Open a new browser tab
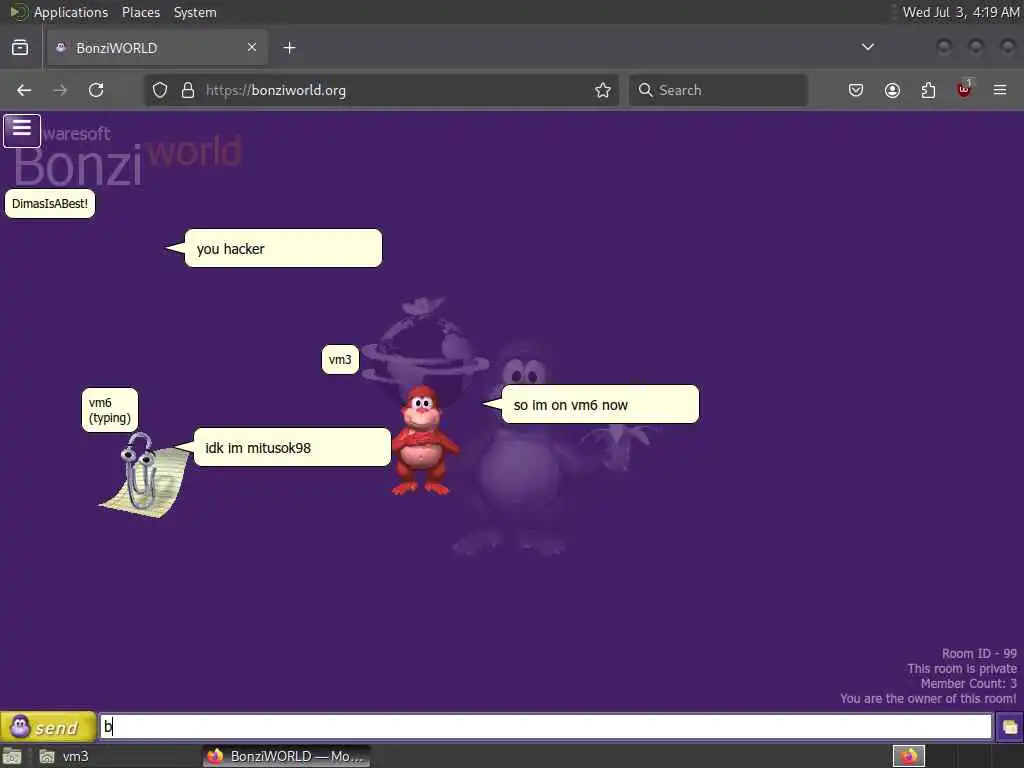1024x768 pixels. tap(289, 48)
